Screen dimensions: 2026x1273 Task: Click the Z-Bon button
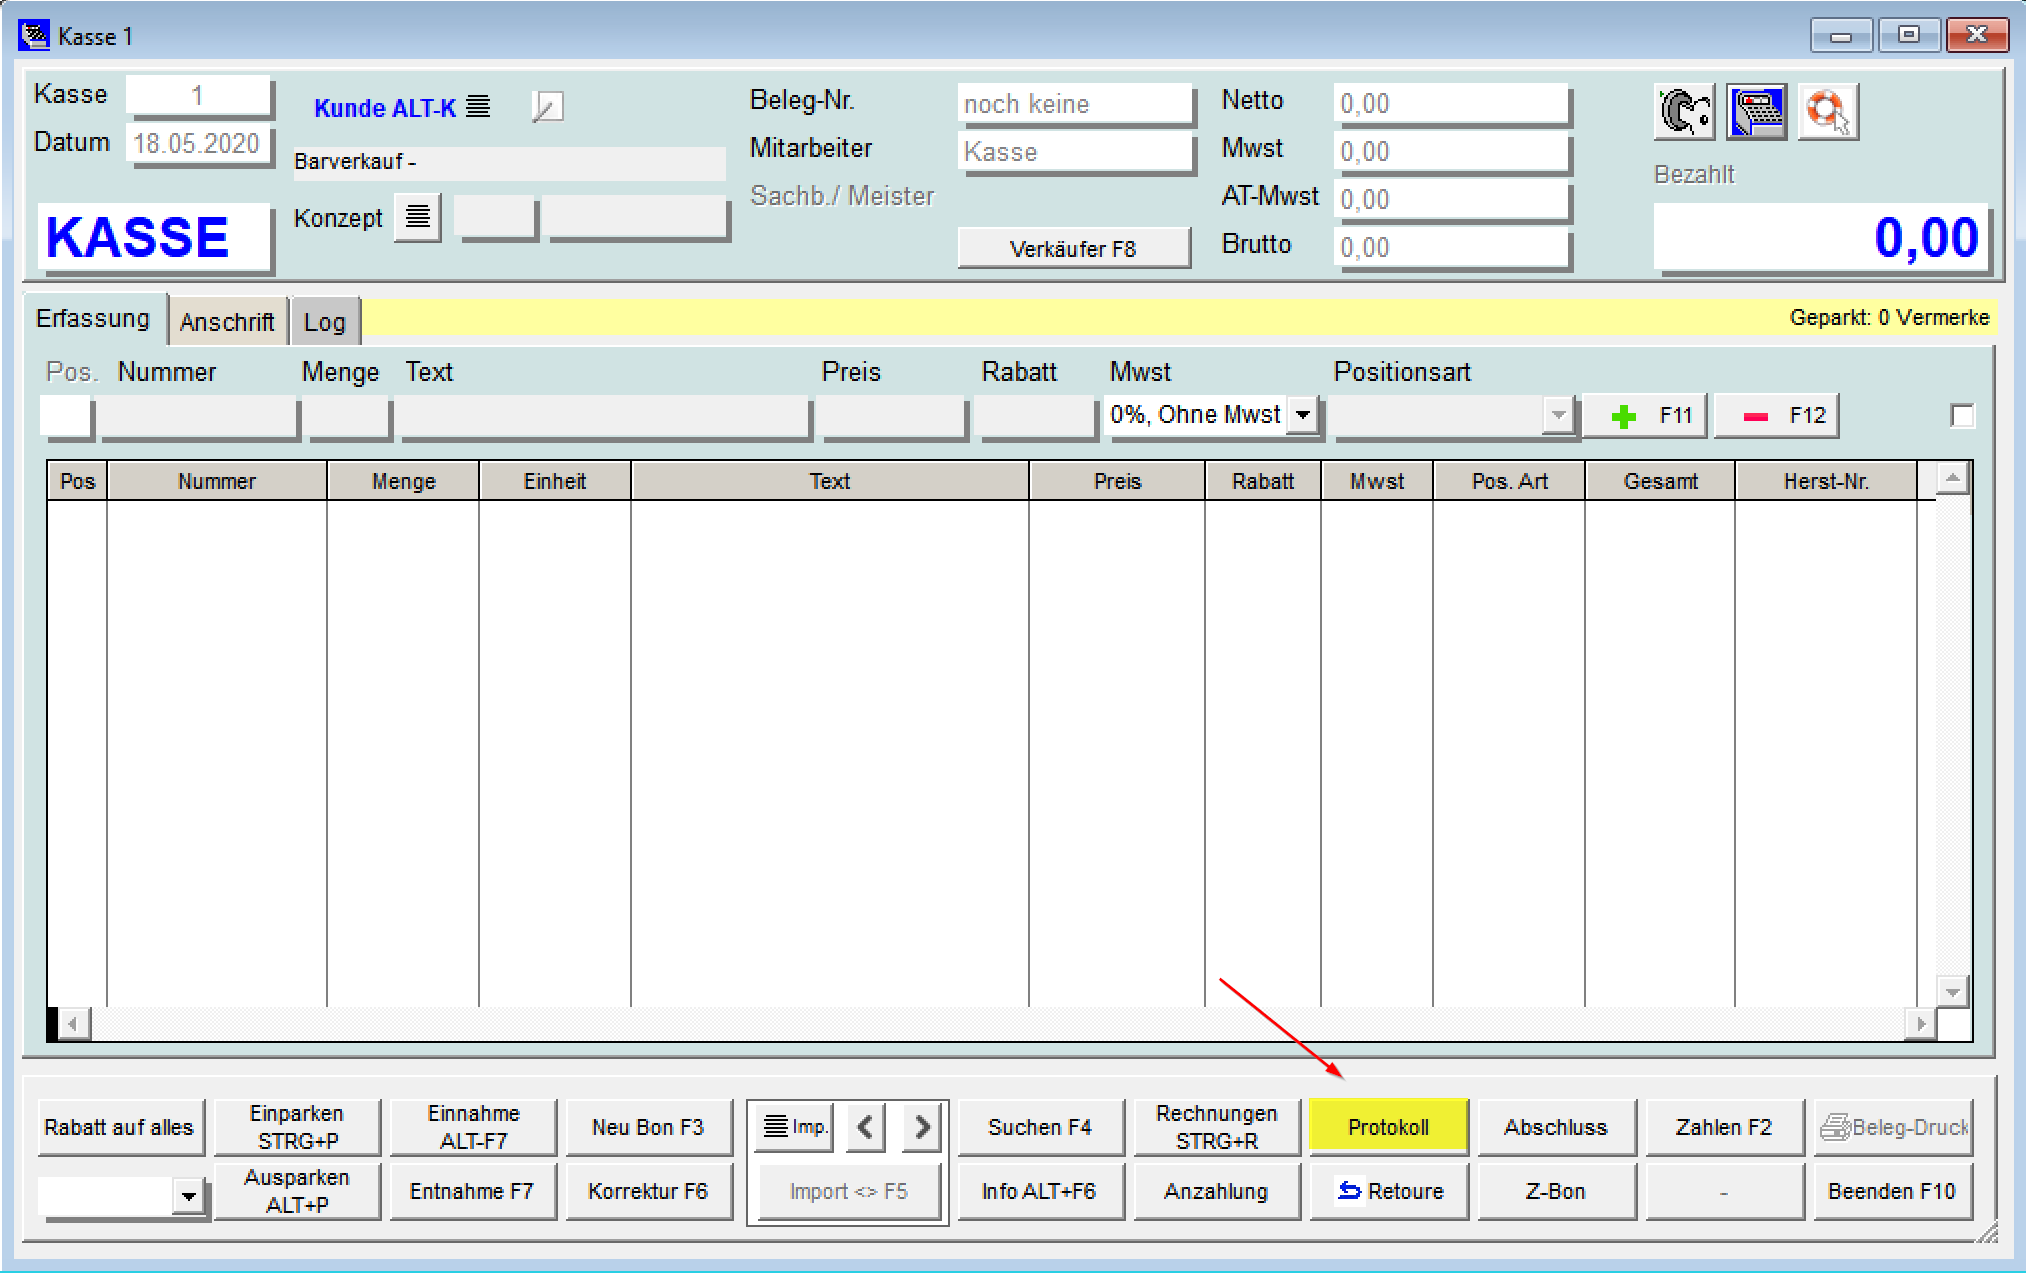pyautogui.click(x=1556, y=1191)
